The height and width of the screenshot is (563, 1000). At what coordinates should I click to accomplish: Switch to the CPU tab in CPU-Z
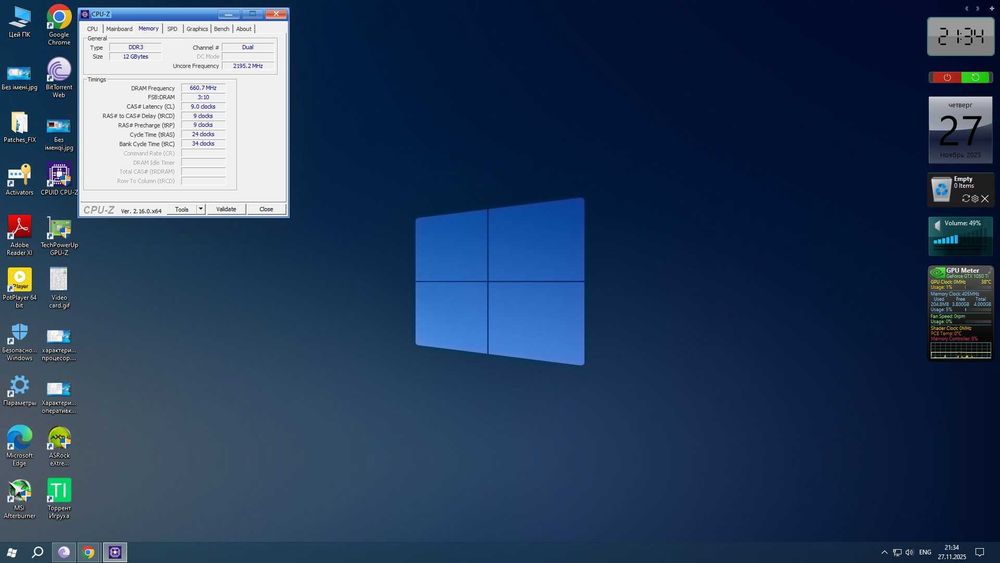[x=92, y=29]
